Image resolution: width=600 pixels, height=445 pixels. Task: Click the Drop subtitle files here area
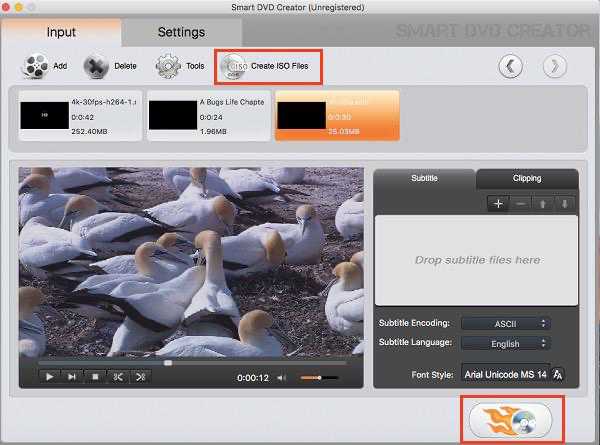[476, 260]
